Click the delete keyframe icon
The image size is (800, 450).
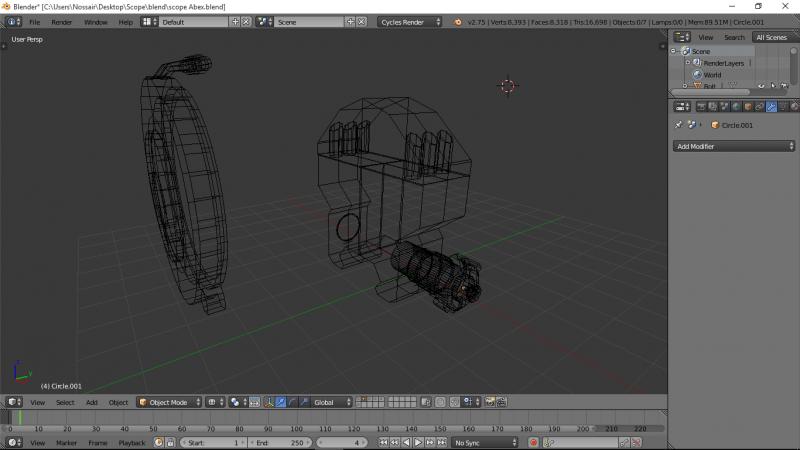[636, 442]
